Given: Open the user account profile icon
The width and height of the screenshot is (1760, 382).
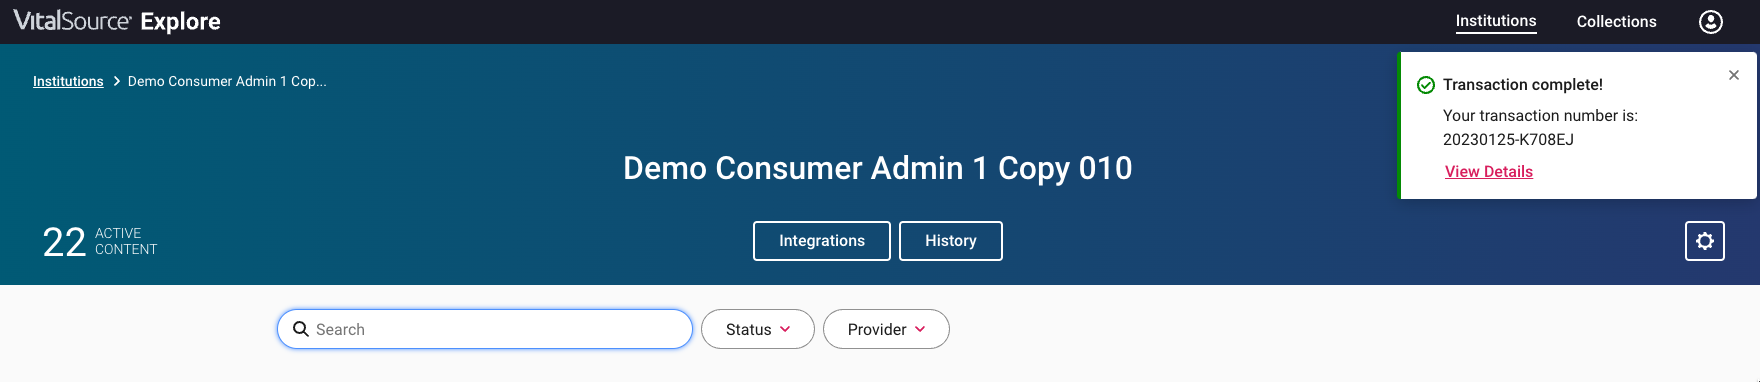Looking at the screenshot, I should 1711,21.
